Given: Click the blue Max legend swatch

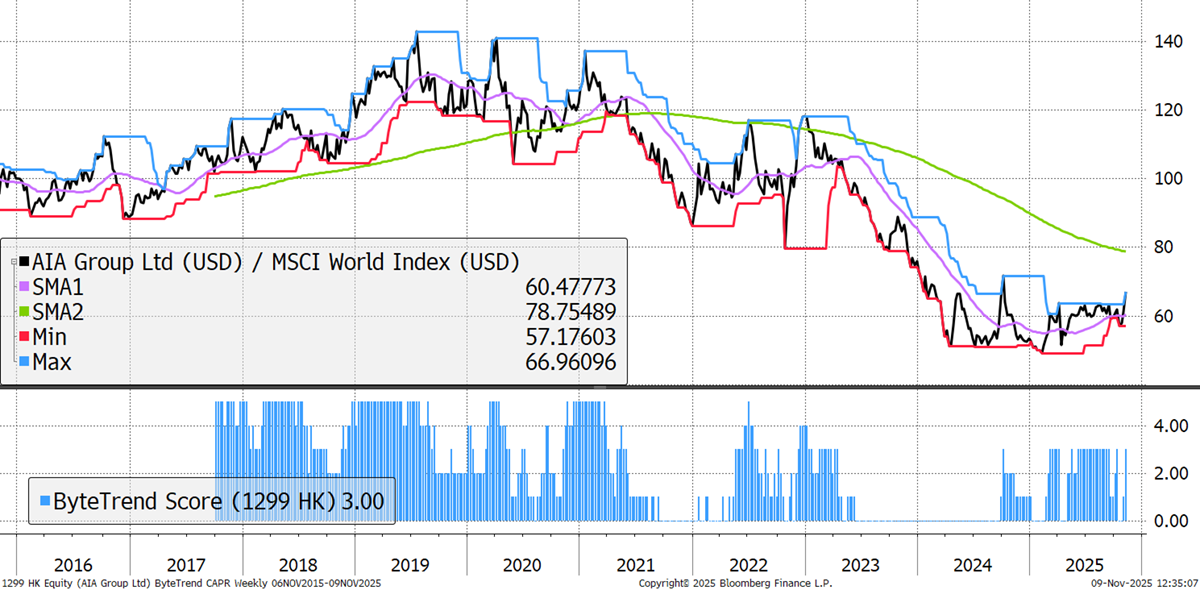Looking at the screenshot, I should [25, 361].
